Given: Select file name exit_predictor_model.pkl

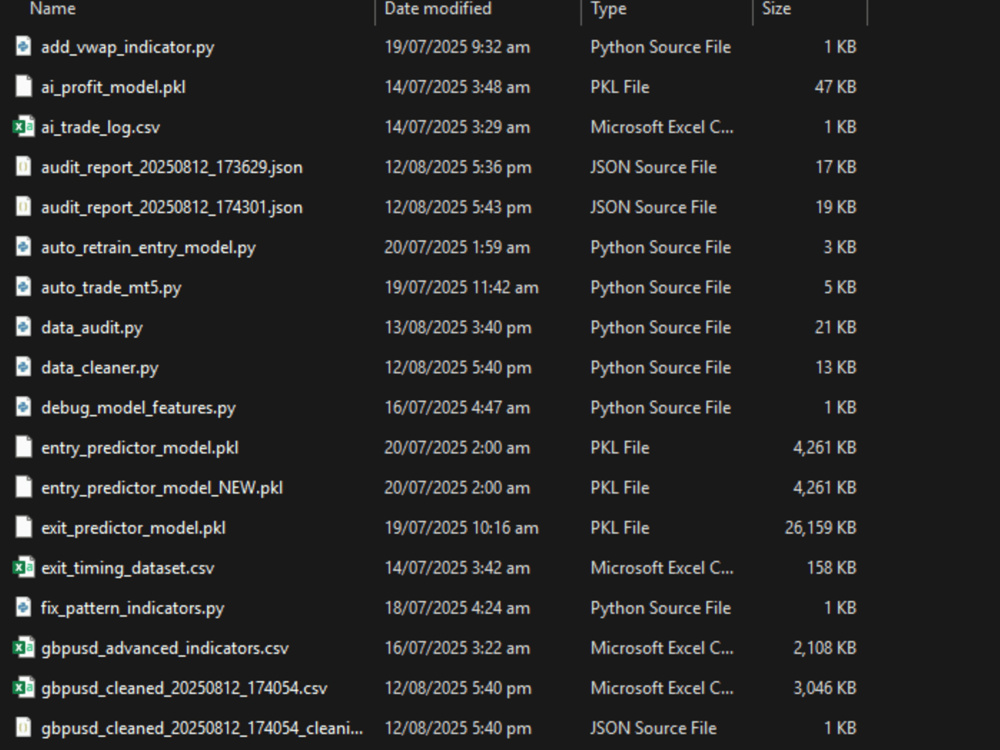Looking at the screenshot, I should 133,528.
